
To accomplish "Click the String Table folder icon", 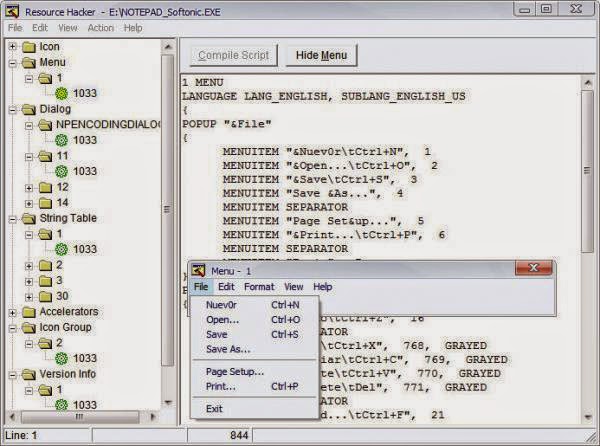I will [29, 218].
